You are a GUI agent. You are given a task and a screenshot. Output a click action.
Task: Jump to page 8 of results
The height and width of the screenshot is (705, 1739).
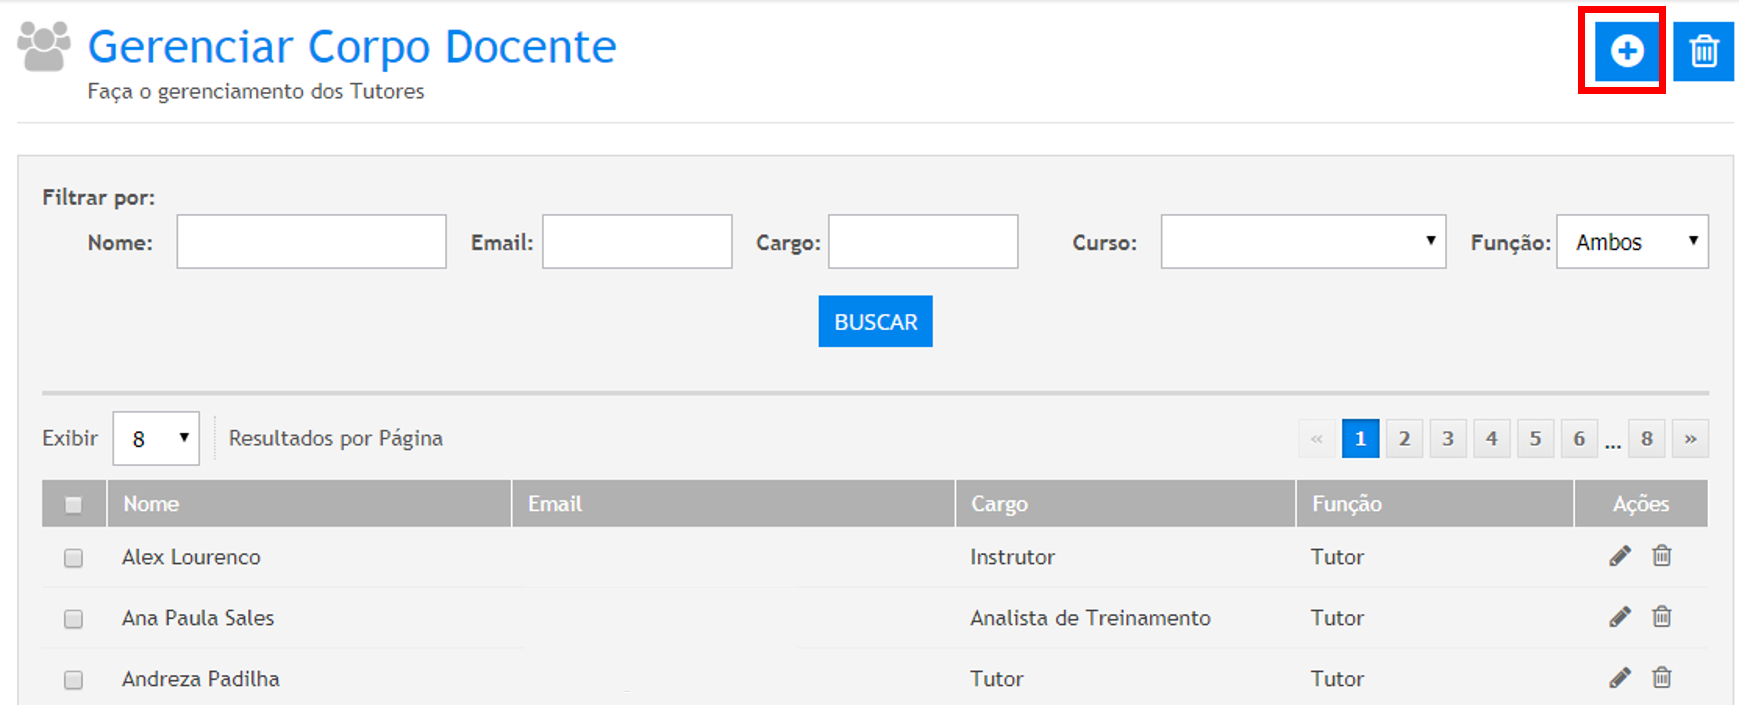1646,439
